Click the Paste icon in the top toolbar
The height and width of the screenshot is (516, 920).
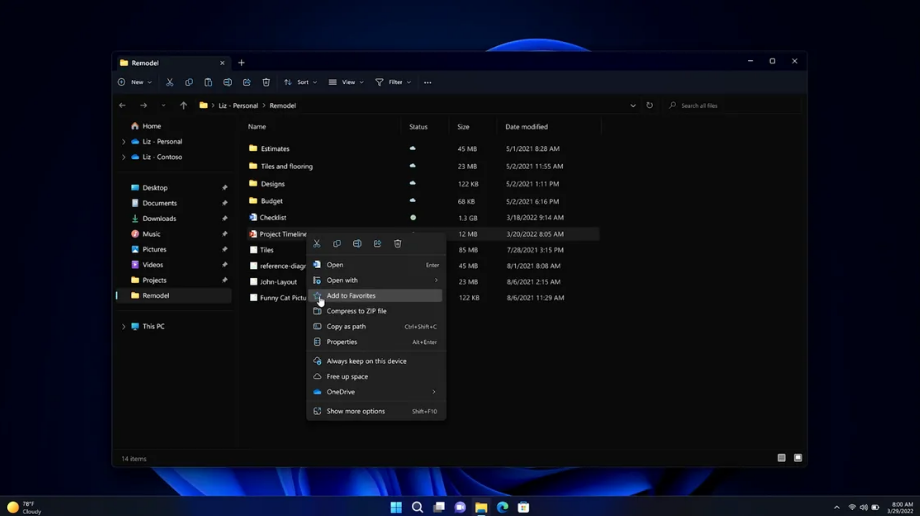coord(208,82)
